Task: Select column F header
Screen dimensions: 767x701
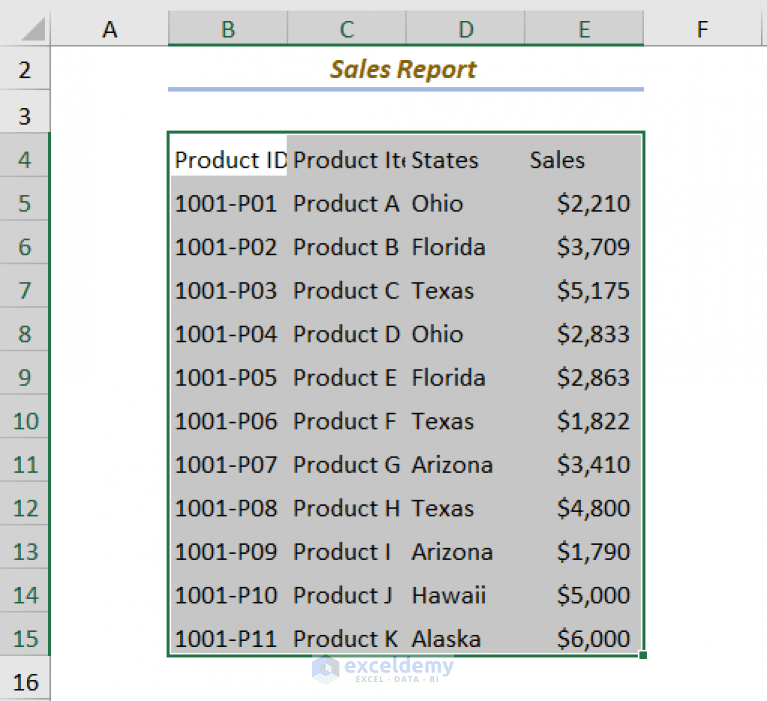Action: click(x=702, y=29)
